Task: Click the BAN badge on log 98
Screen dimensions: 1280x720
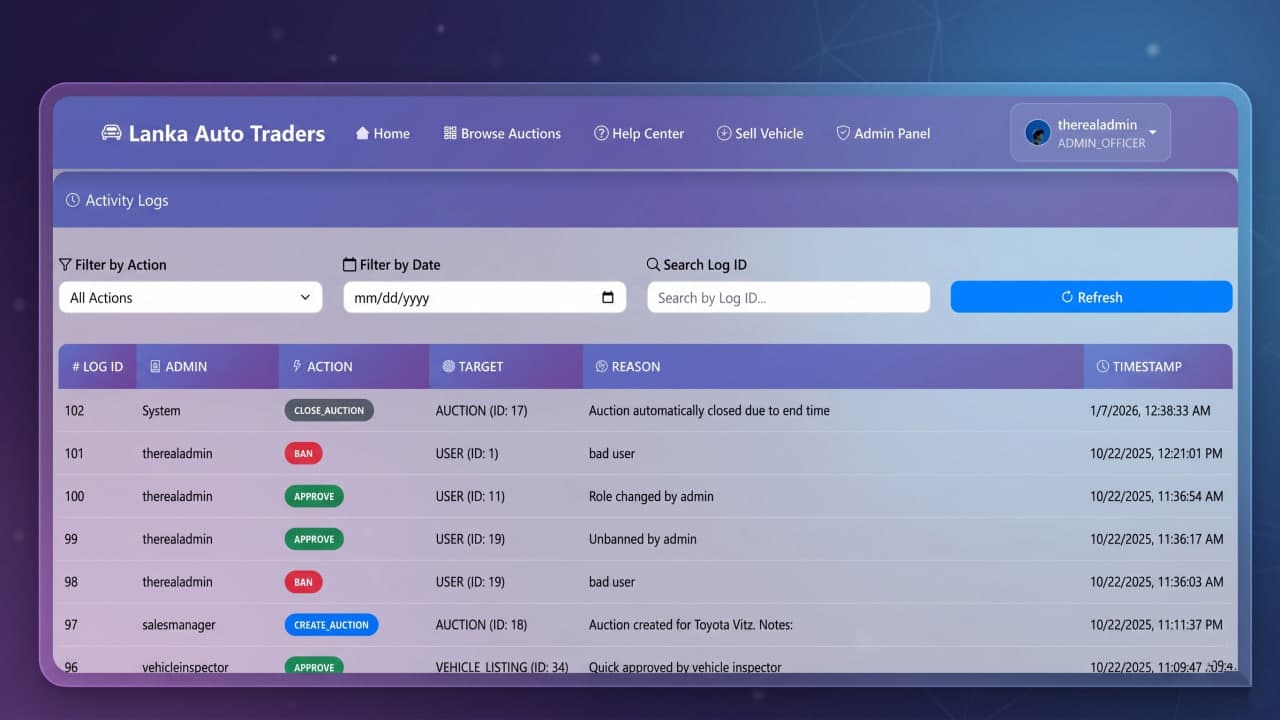Action: pos(303,582)
